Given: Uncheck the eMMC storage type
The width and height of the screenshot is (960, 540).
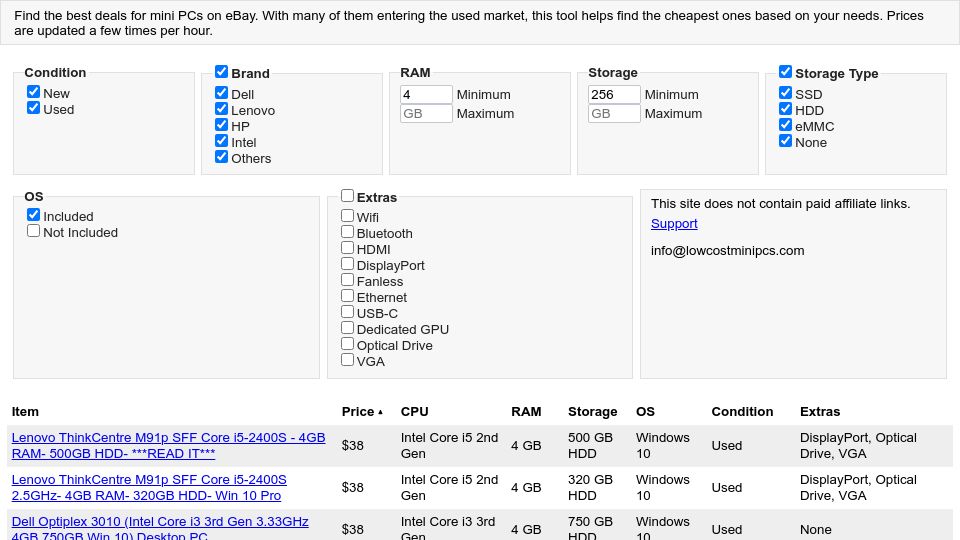Looking at the screenshot, I should point(786,124).
